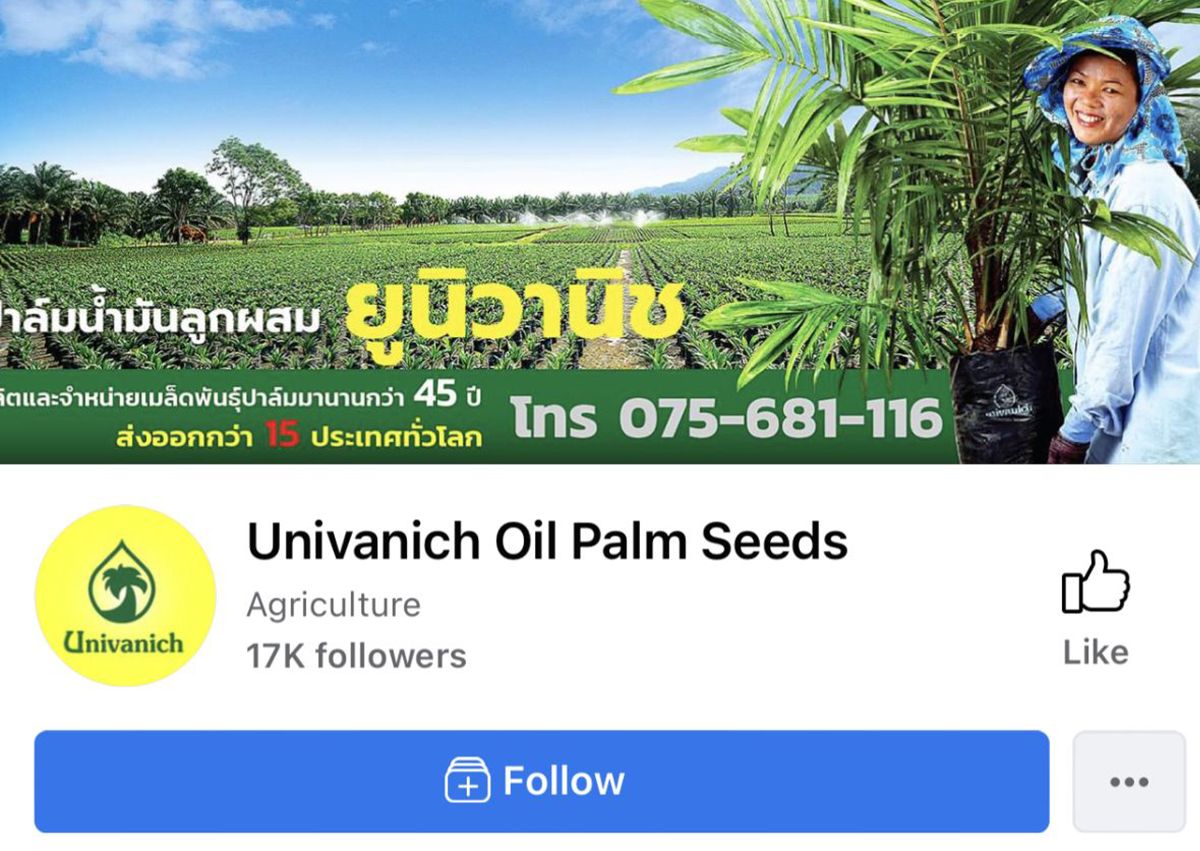
Task: Open the Univanich yellow profile picture
Action: 125,595
